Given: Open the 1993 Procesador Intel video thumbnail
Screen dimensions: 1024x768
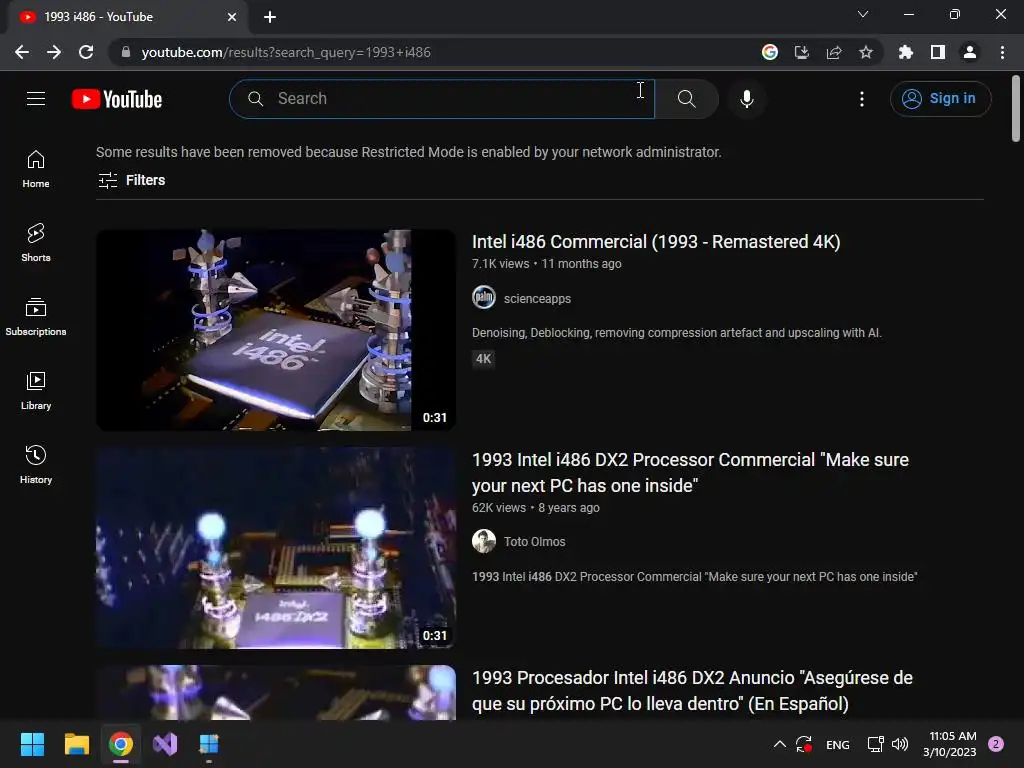Looking at the screenshot, I should point(276,693).
